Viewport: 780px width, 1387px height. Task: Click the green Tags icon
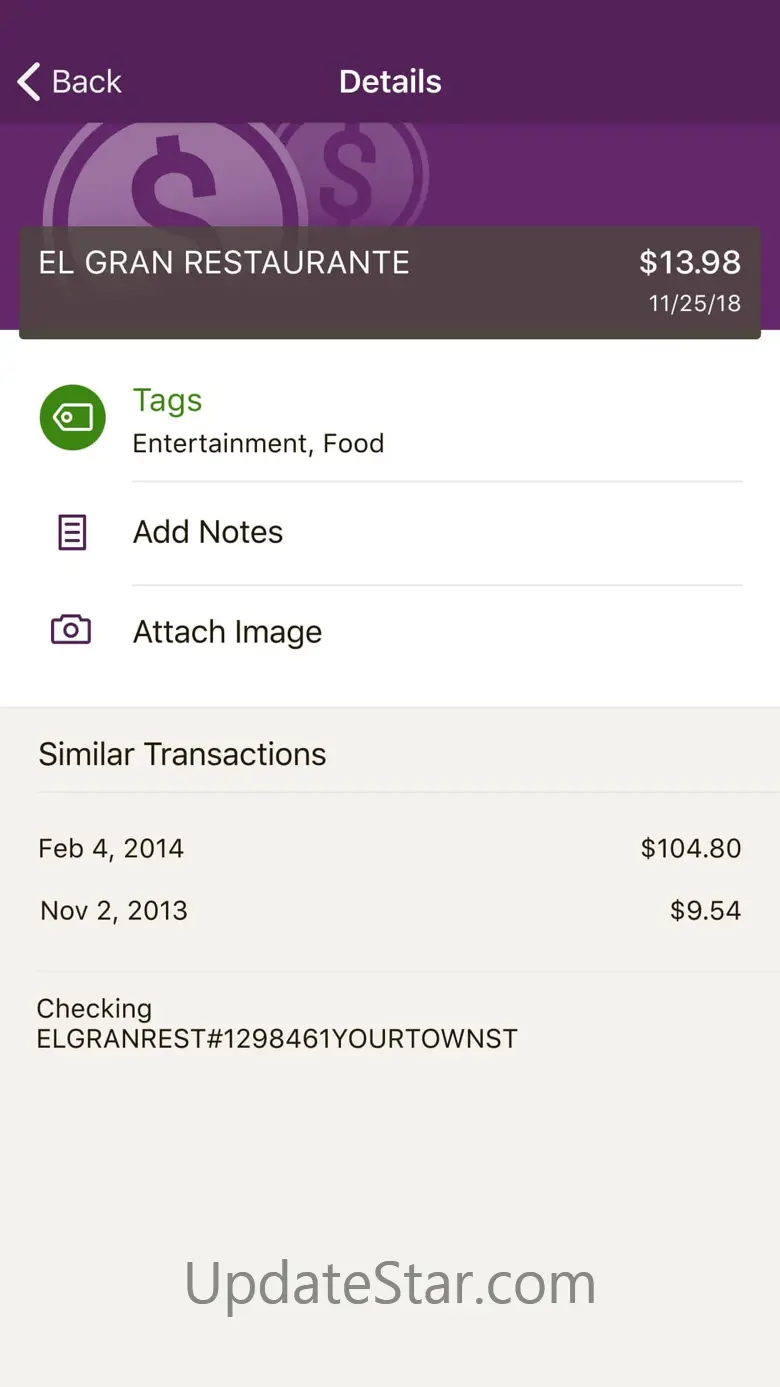tap(72, 417)
